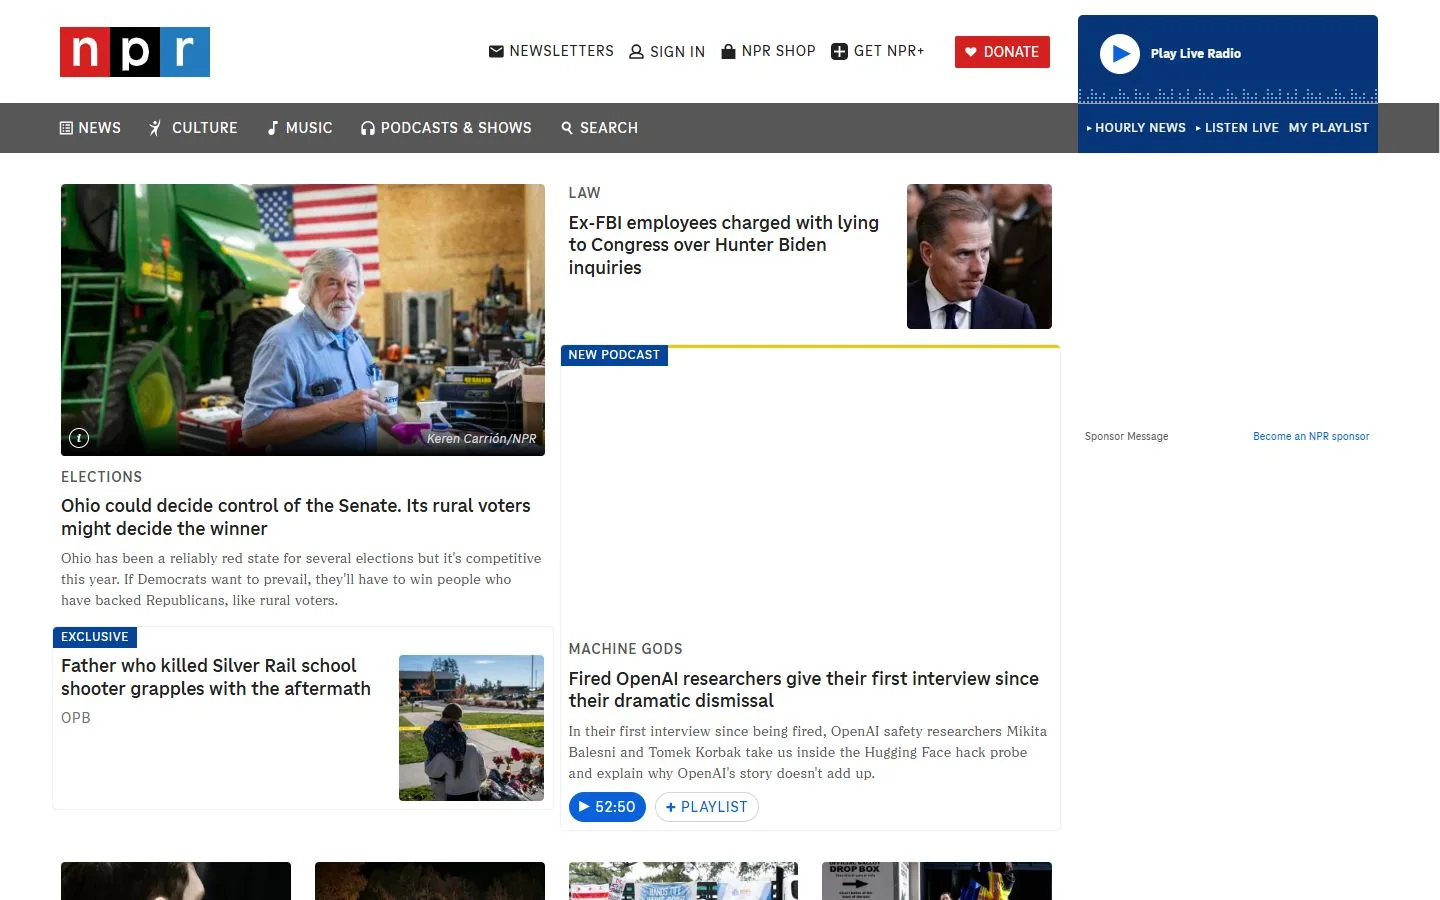Screen dimensions: 1440x900
Task: Click the Culture section icon
Action: (155, 128)
